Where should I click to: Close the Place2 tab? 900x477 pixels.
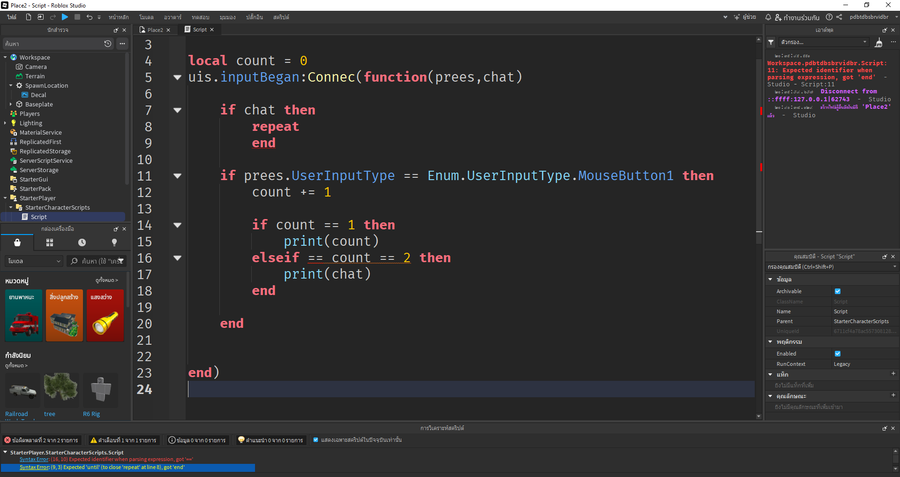pos(168,30)
